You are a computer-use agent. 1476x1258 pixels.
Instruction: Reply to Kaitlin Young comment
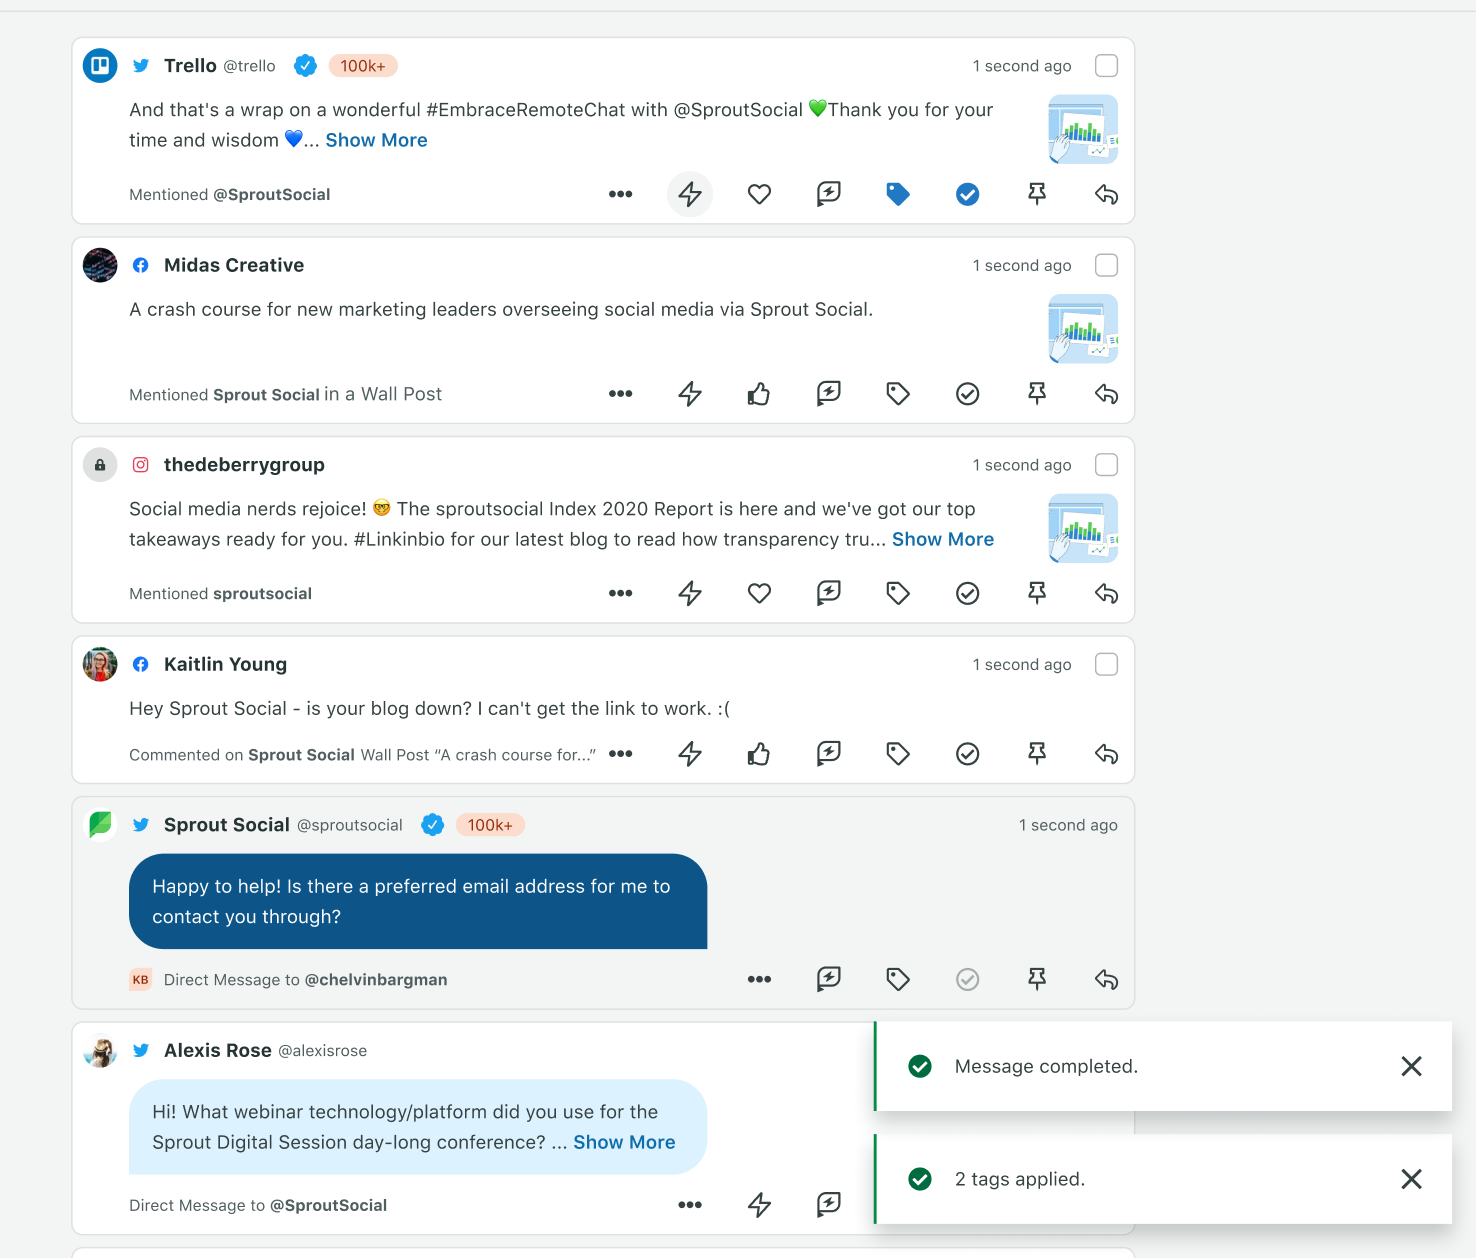1106,754
